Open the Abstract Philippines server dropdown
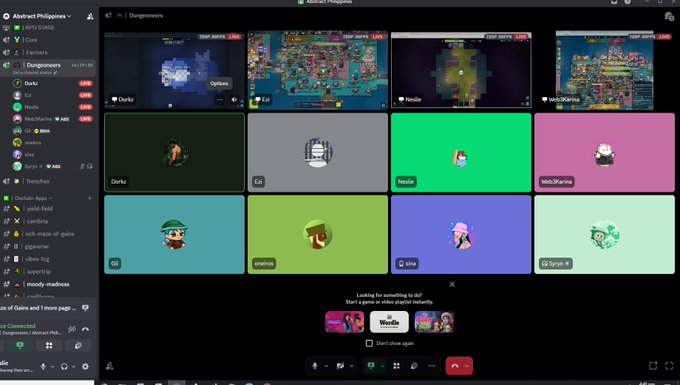The image size is (680, 385). coord(42,16)
